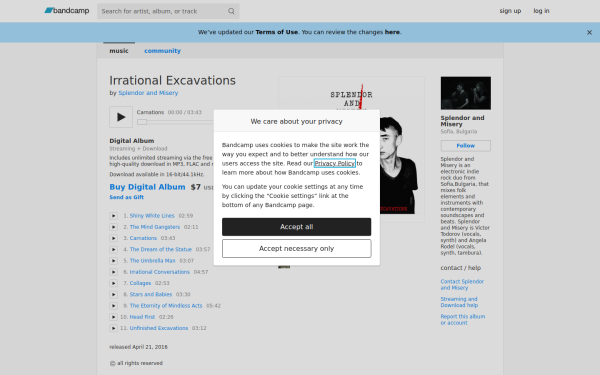Open Unfinished Excavations track link
Image resolution: width=600 pixels, height=375 pixels.
[159, 328]
